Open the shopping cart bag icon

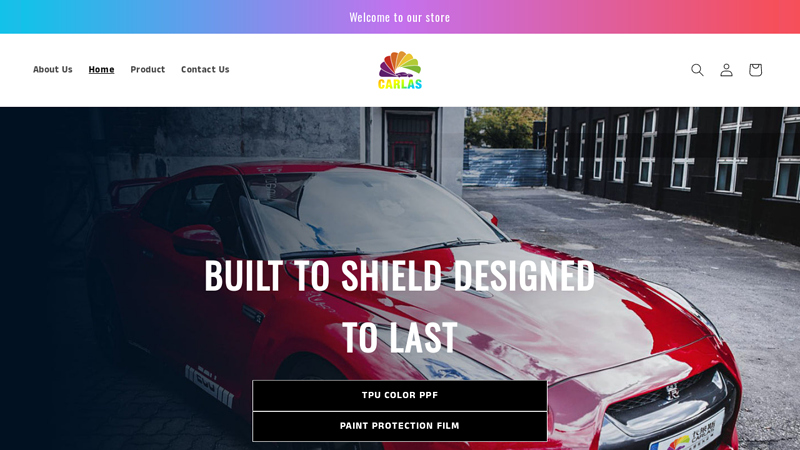755,70
